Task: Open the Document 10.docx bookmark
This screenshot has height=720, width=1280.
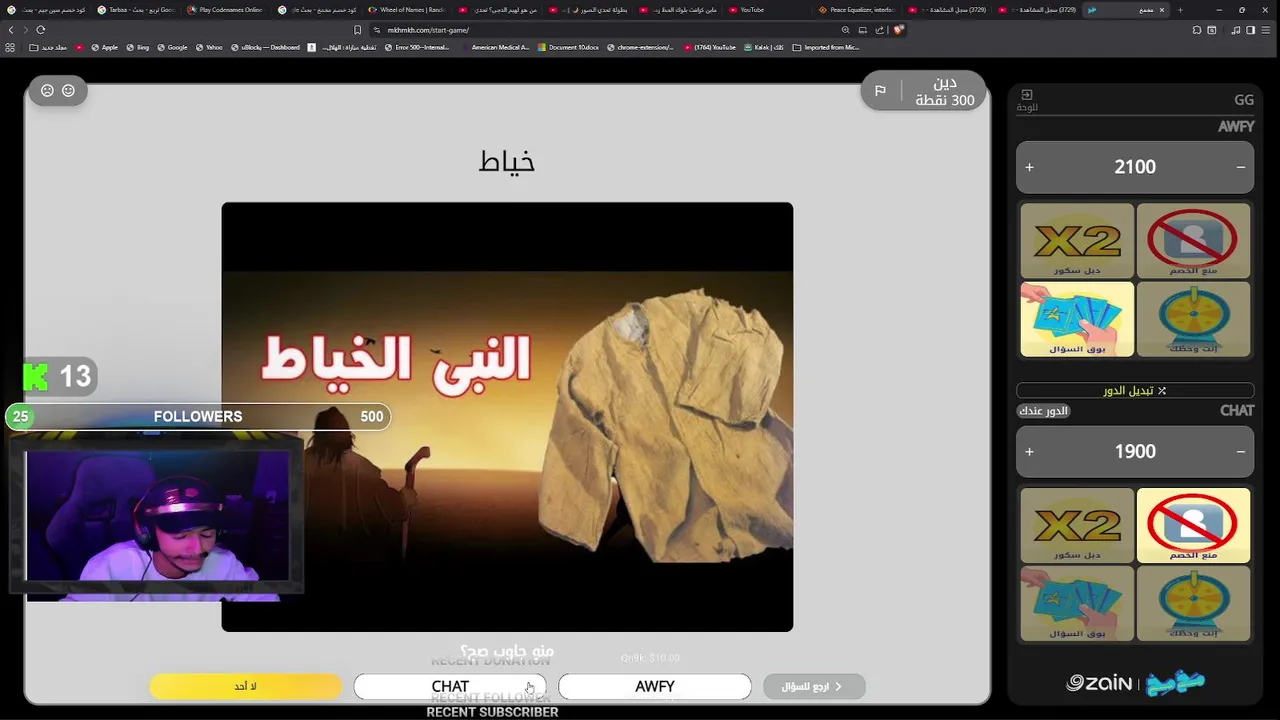Action: [569, 47]
